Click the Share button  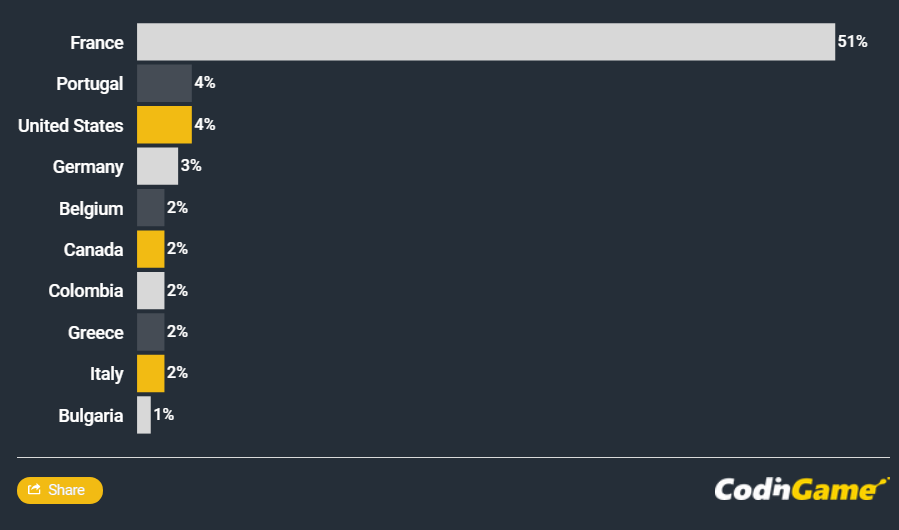(60, 490)
